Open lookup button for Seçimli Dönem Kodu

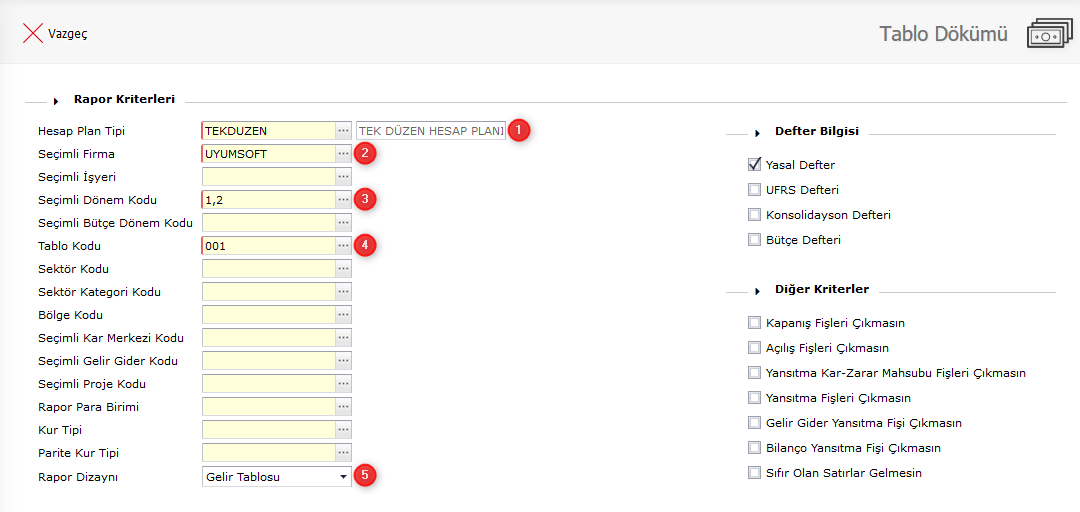click(344, 200)
